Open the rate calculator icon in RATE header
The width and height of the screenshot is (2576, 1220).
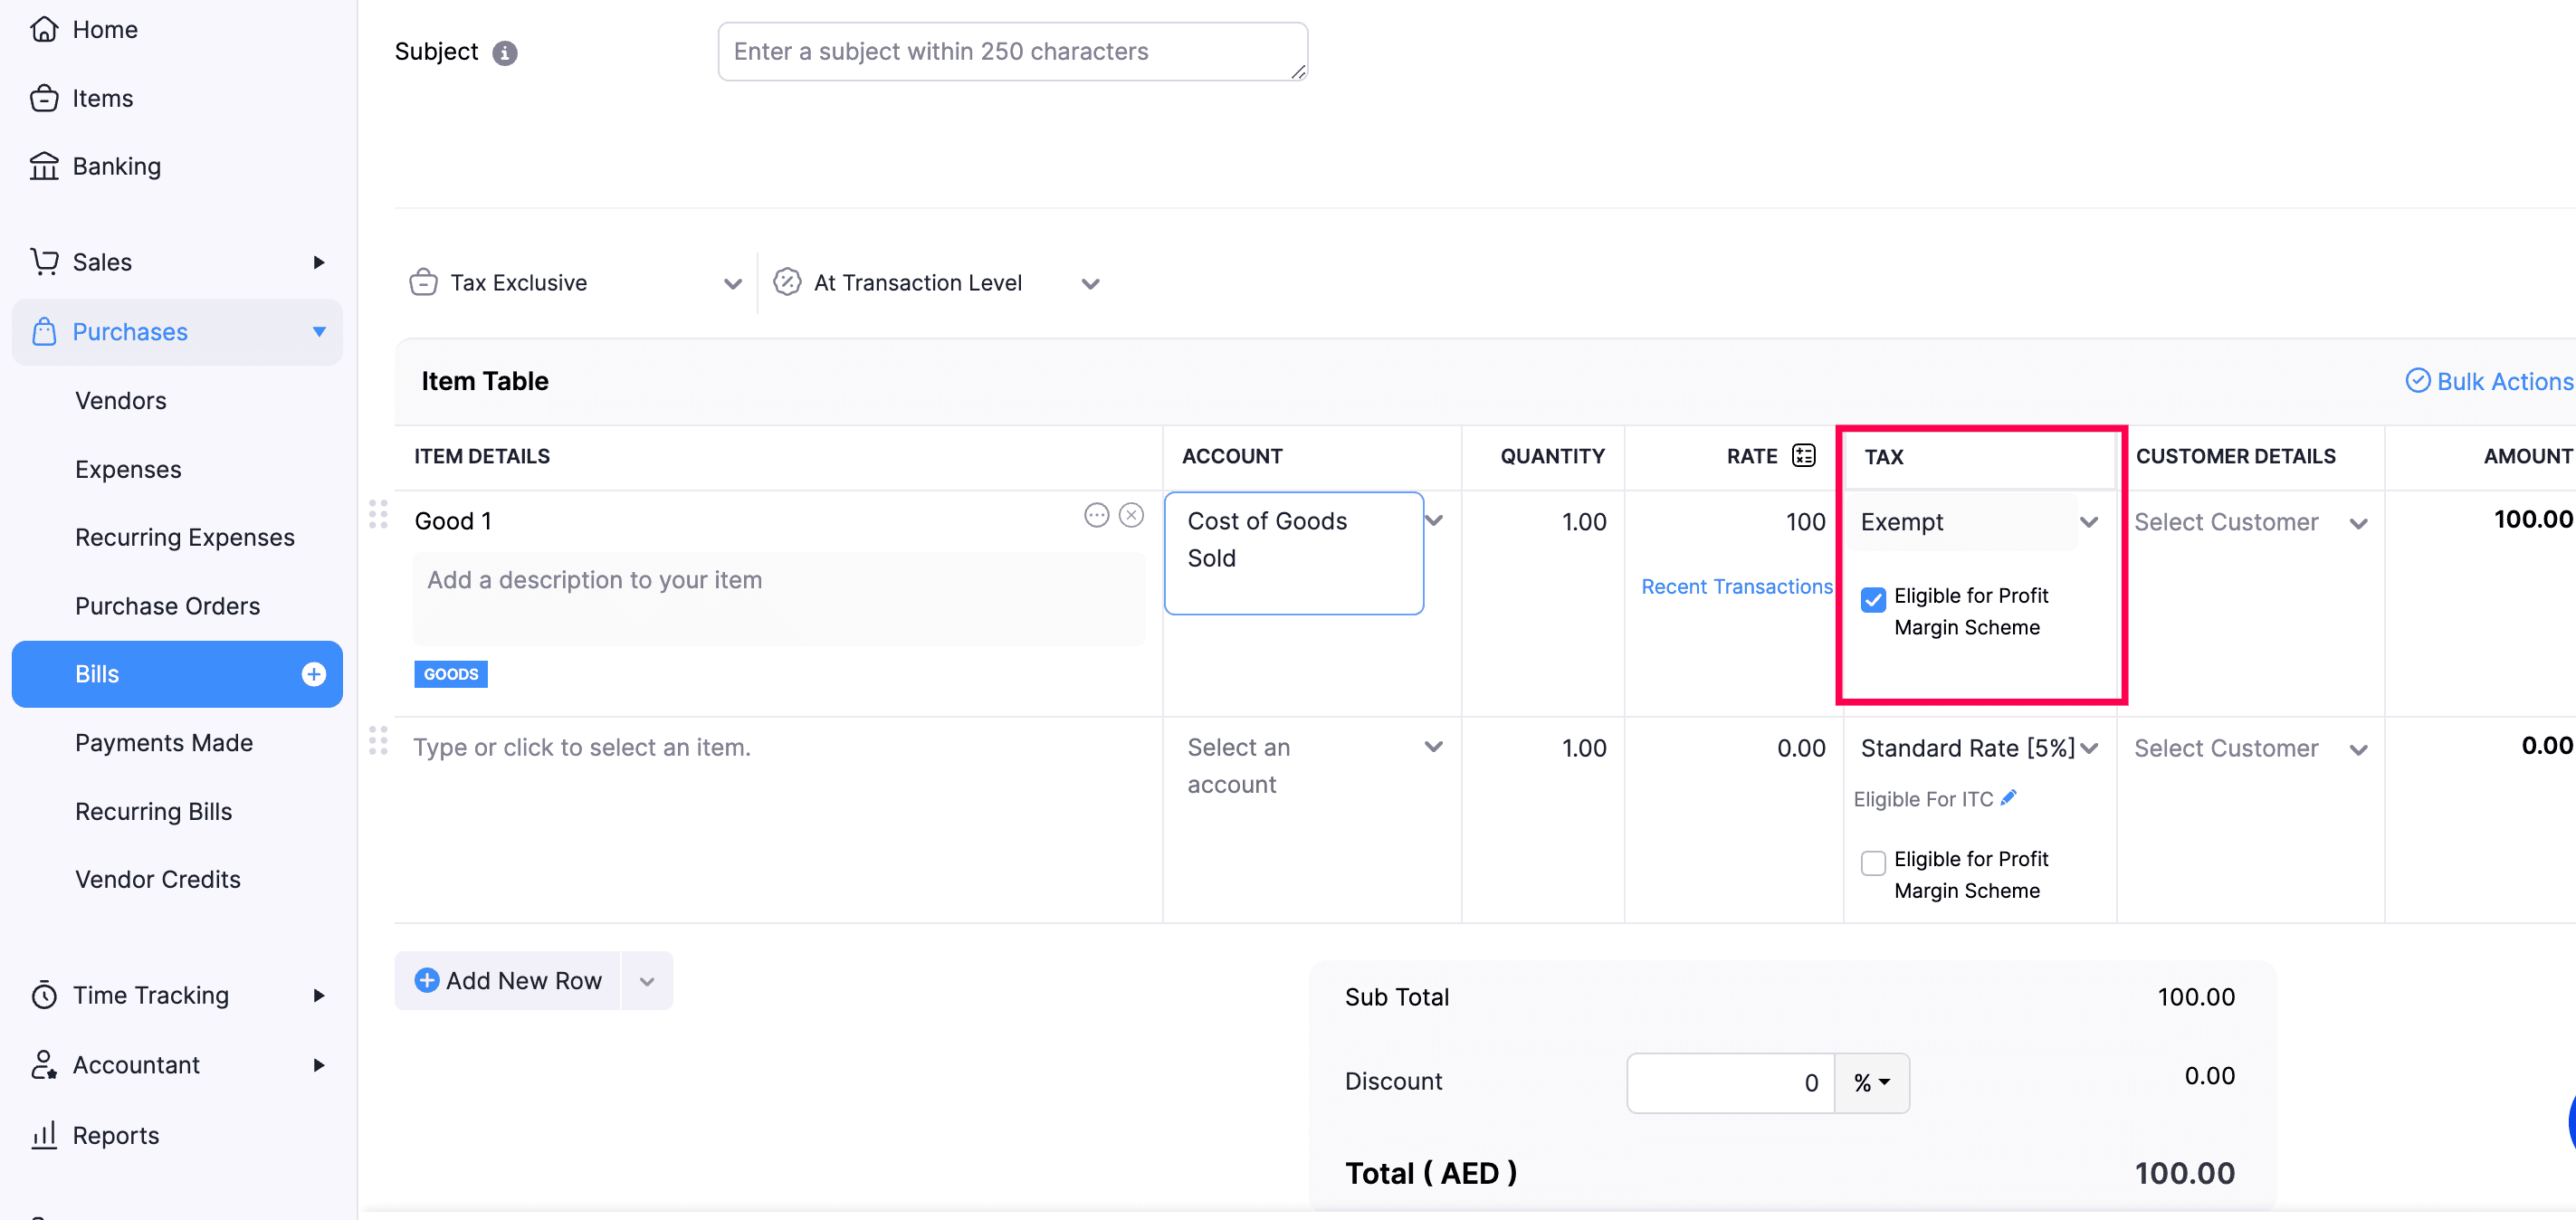coord(1804,456)
